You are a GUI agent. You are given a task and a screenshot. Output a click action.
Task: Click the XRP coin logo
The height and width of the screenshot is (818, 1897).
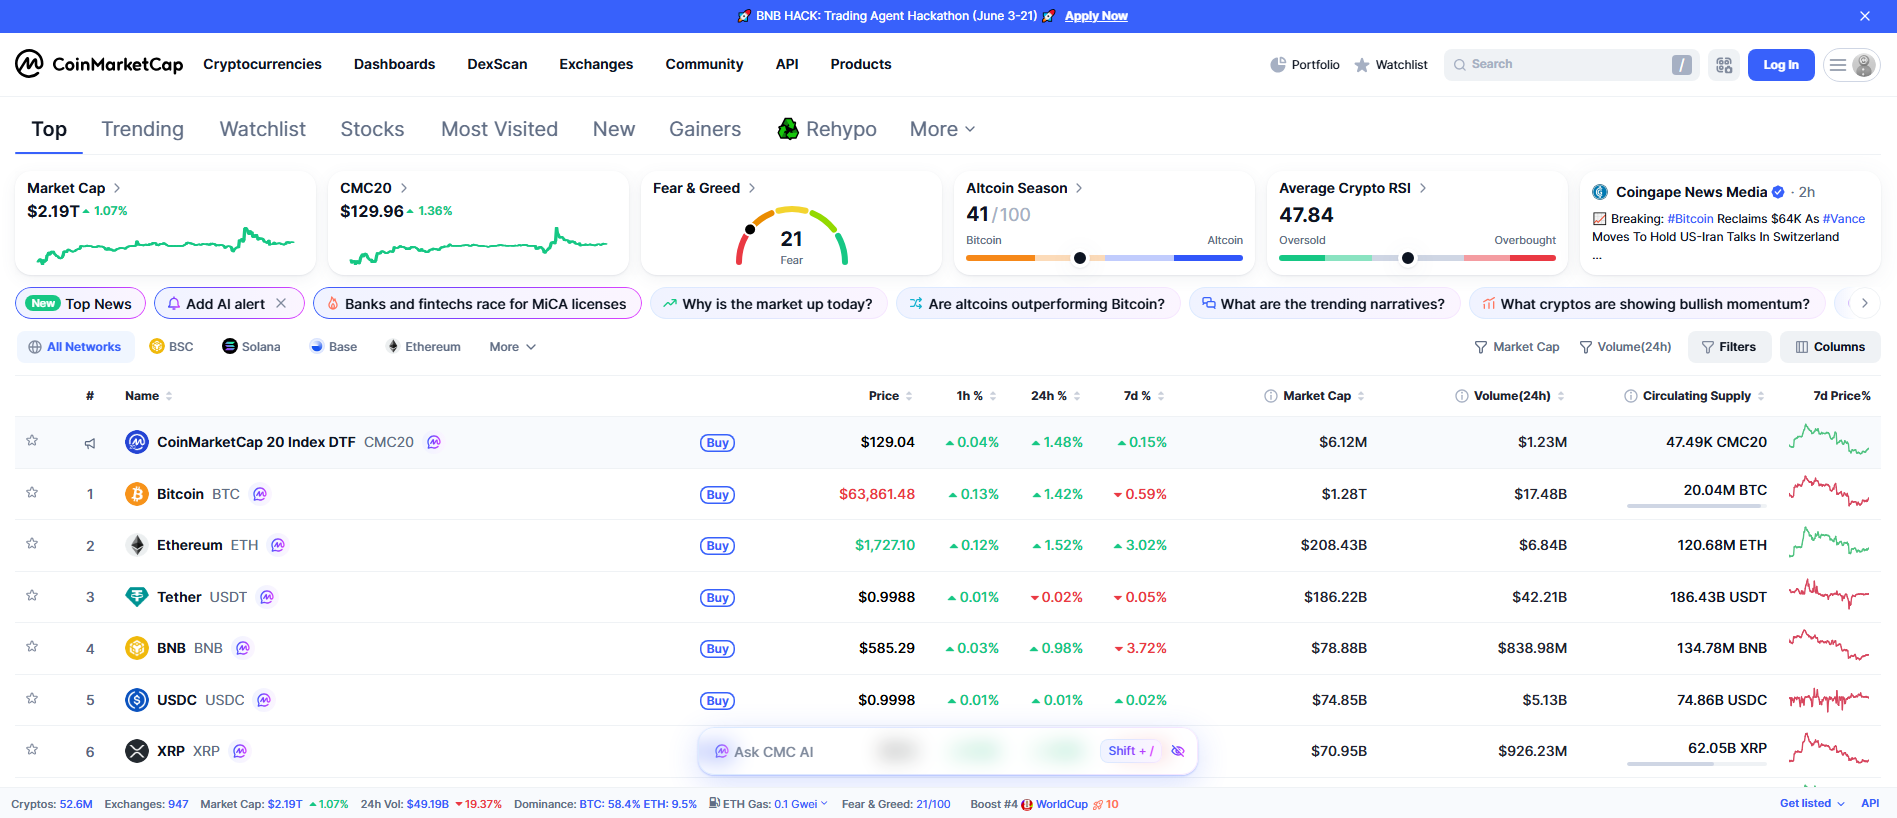tap(137, 751)
